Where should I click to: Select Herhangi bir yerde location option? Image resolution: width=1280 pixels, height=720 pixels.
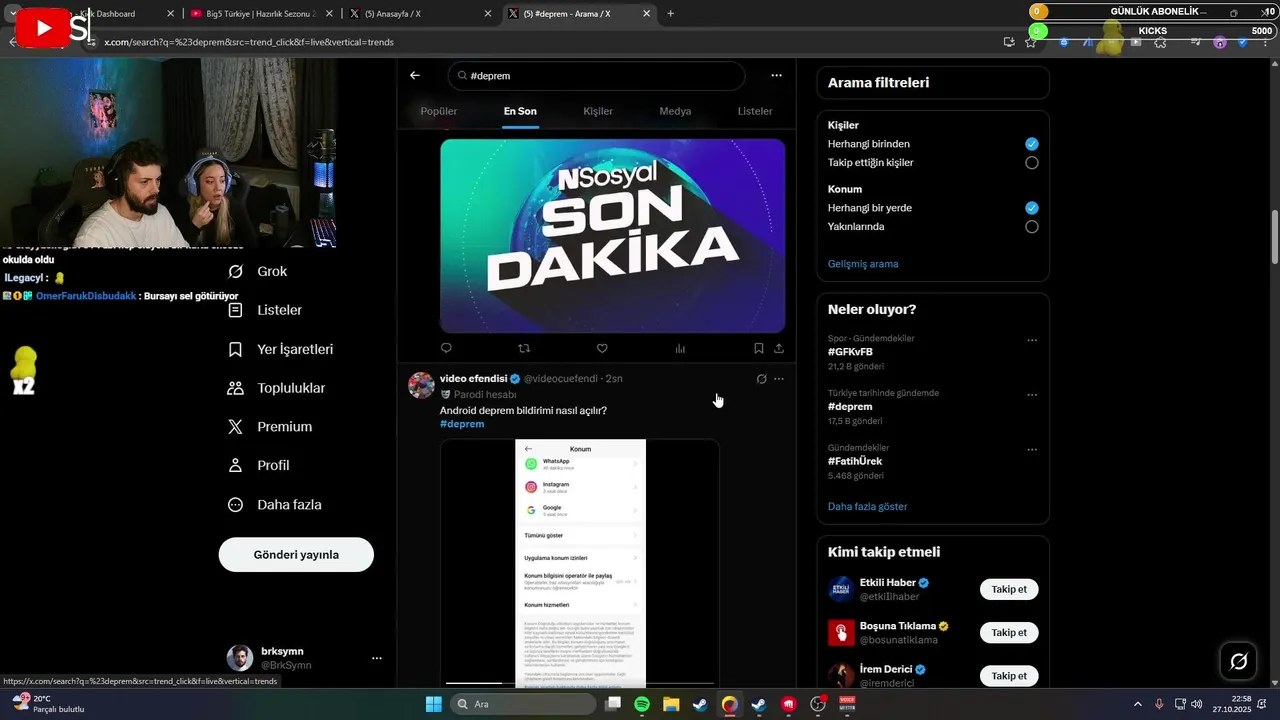tap(1032, 208)
